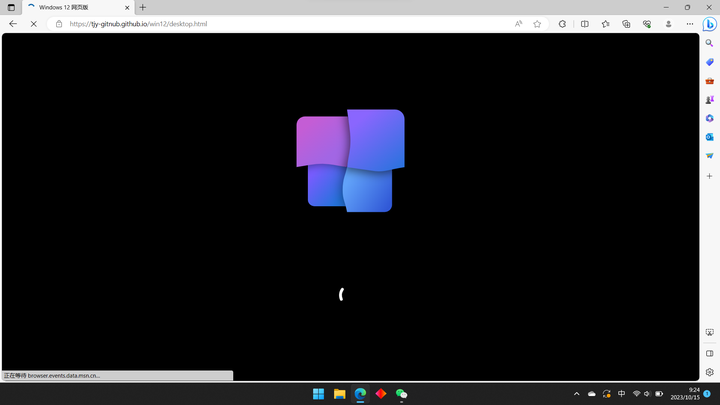The image size is (720, 405).
Task: View site information lock icon
Action: tap(59, 24)
